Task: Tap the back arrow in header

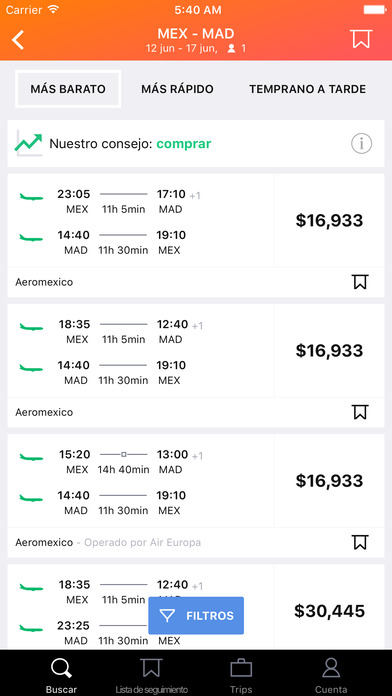Action: point(18,40)
